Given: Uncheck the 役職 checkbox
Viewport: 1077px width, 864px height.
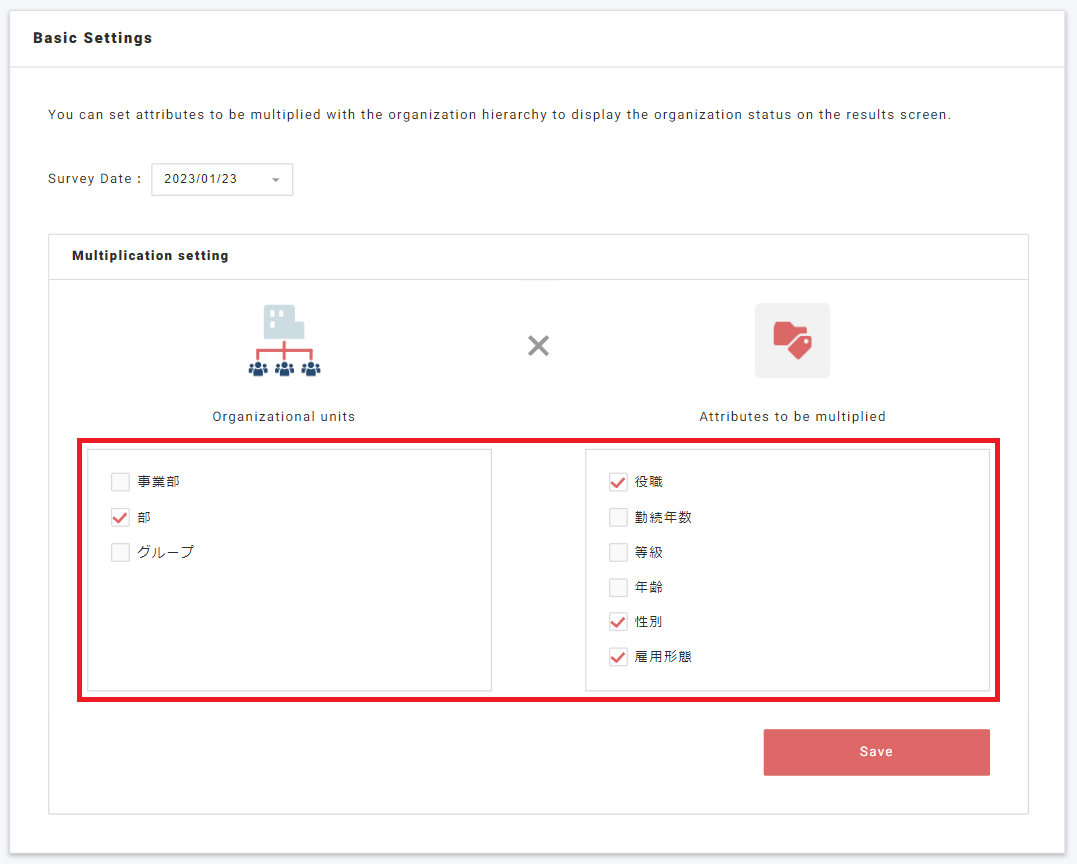Looking at the screenshot, I should click(618, 482).
